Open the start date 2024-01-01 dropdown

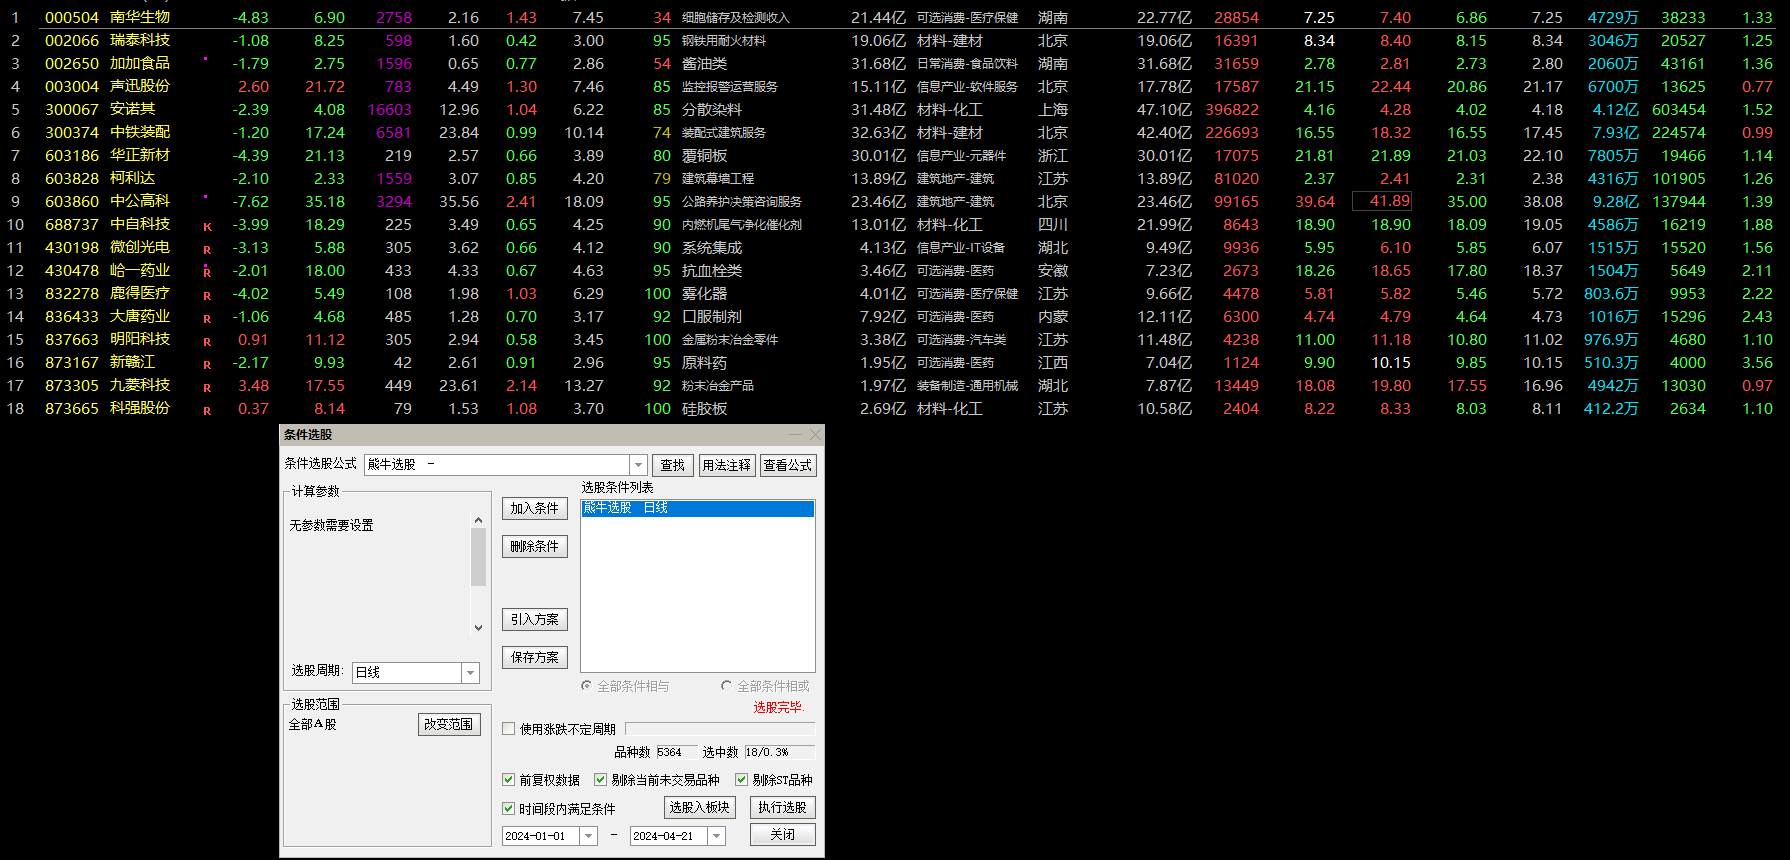[588, 836]
